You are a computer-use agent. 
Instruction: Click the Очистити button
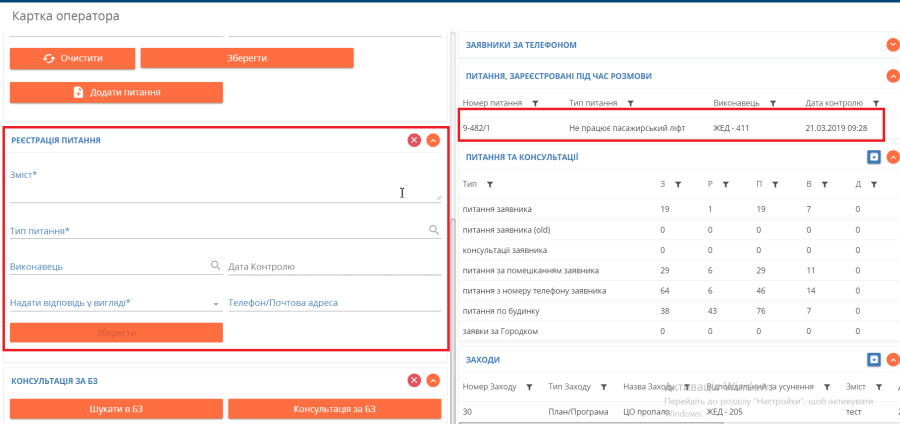click(x=71, y=58)
